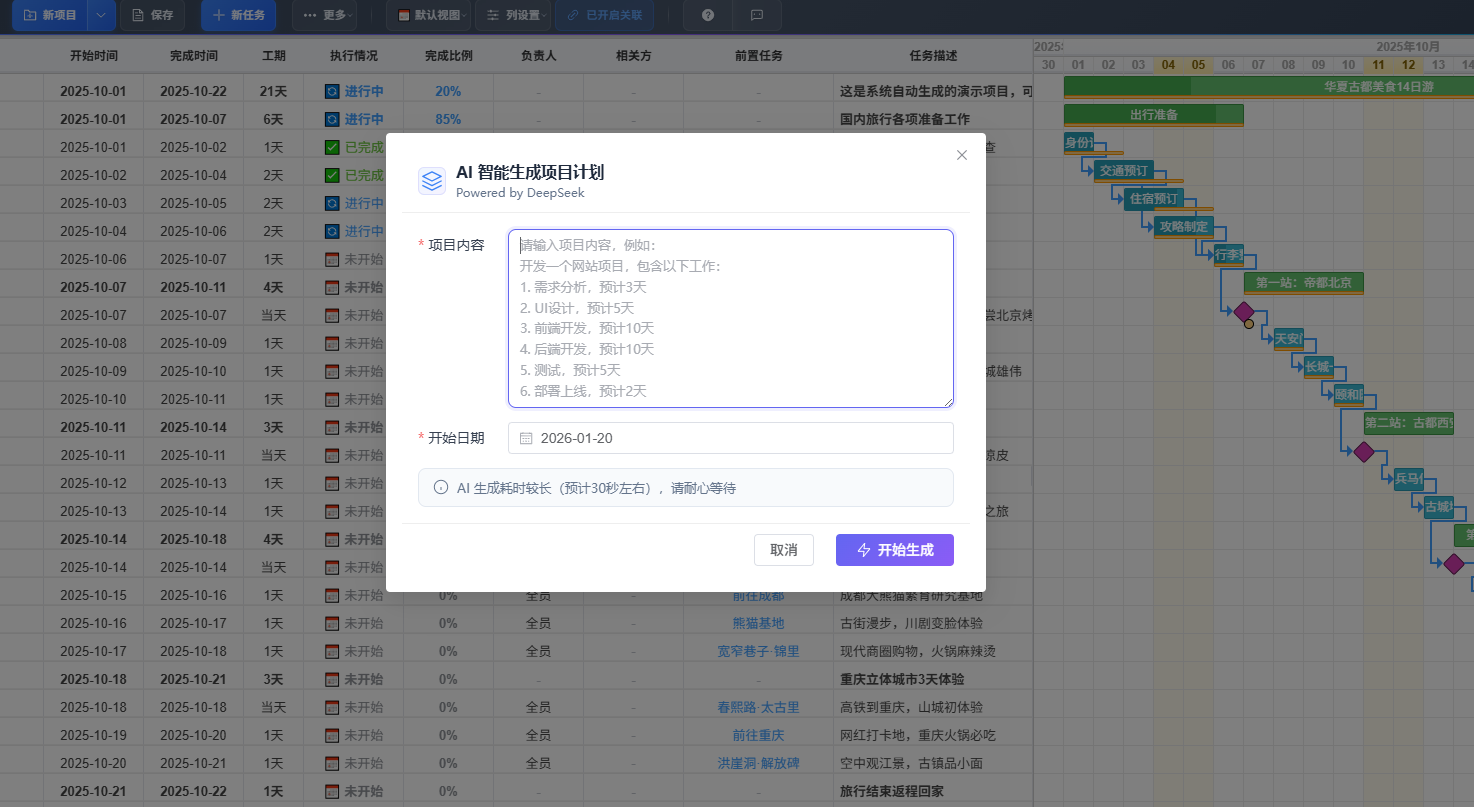The height and width of the screenshot is (807, 1474).
Task: Open the 默认视图 view dropdown
Action: (428, 15)
